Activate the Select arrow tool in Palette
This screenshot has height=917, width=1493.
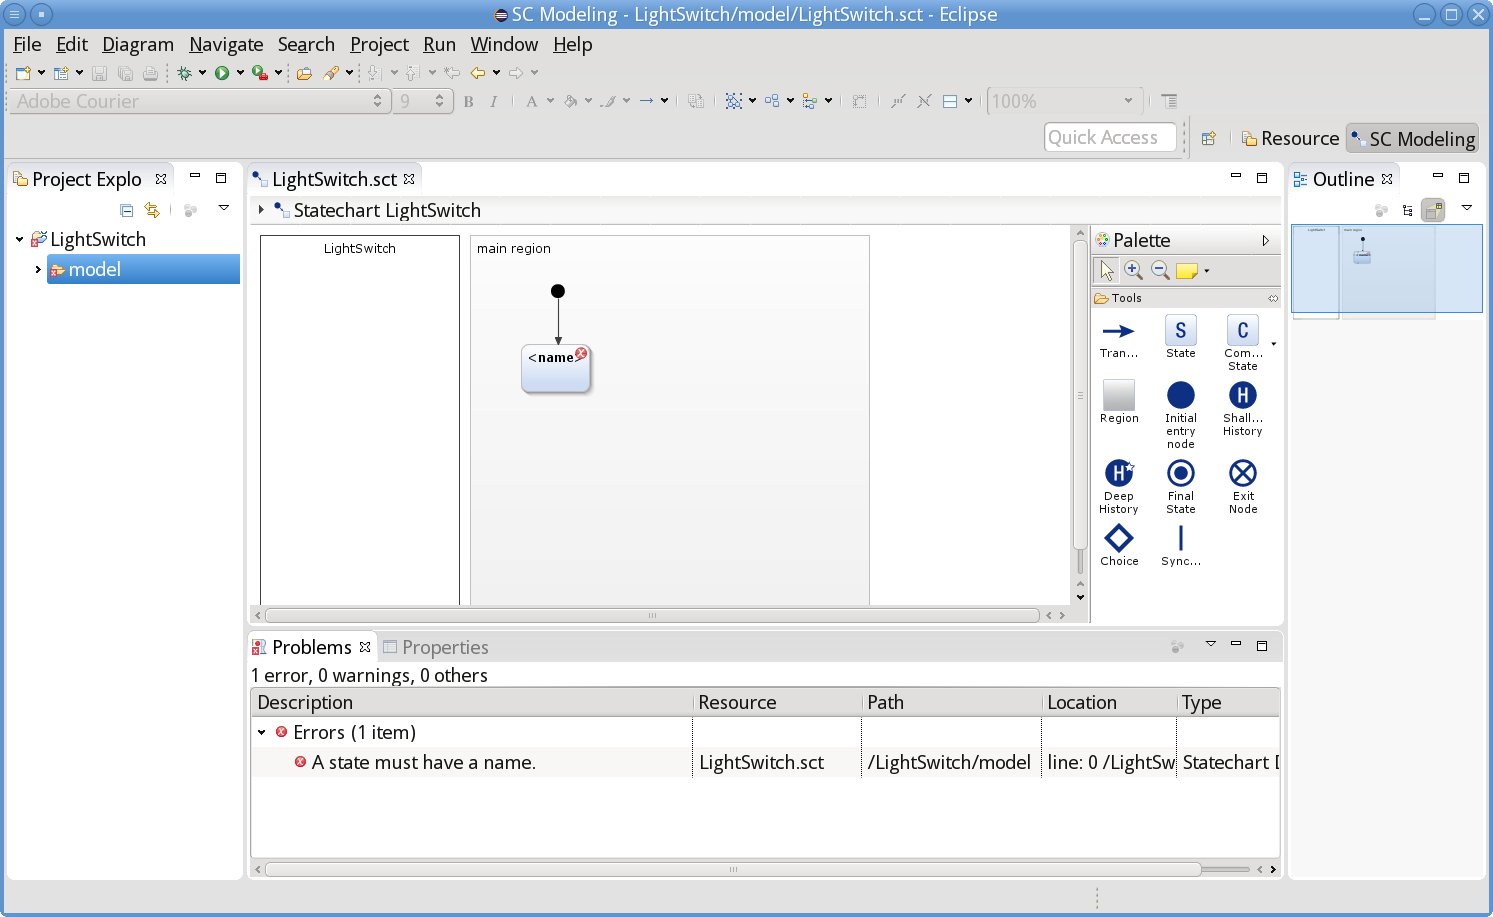tap(1106, 270)
